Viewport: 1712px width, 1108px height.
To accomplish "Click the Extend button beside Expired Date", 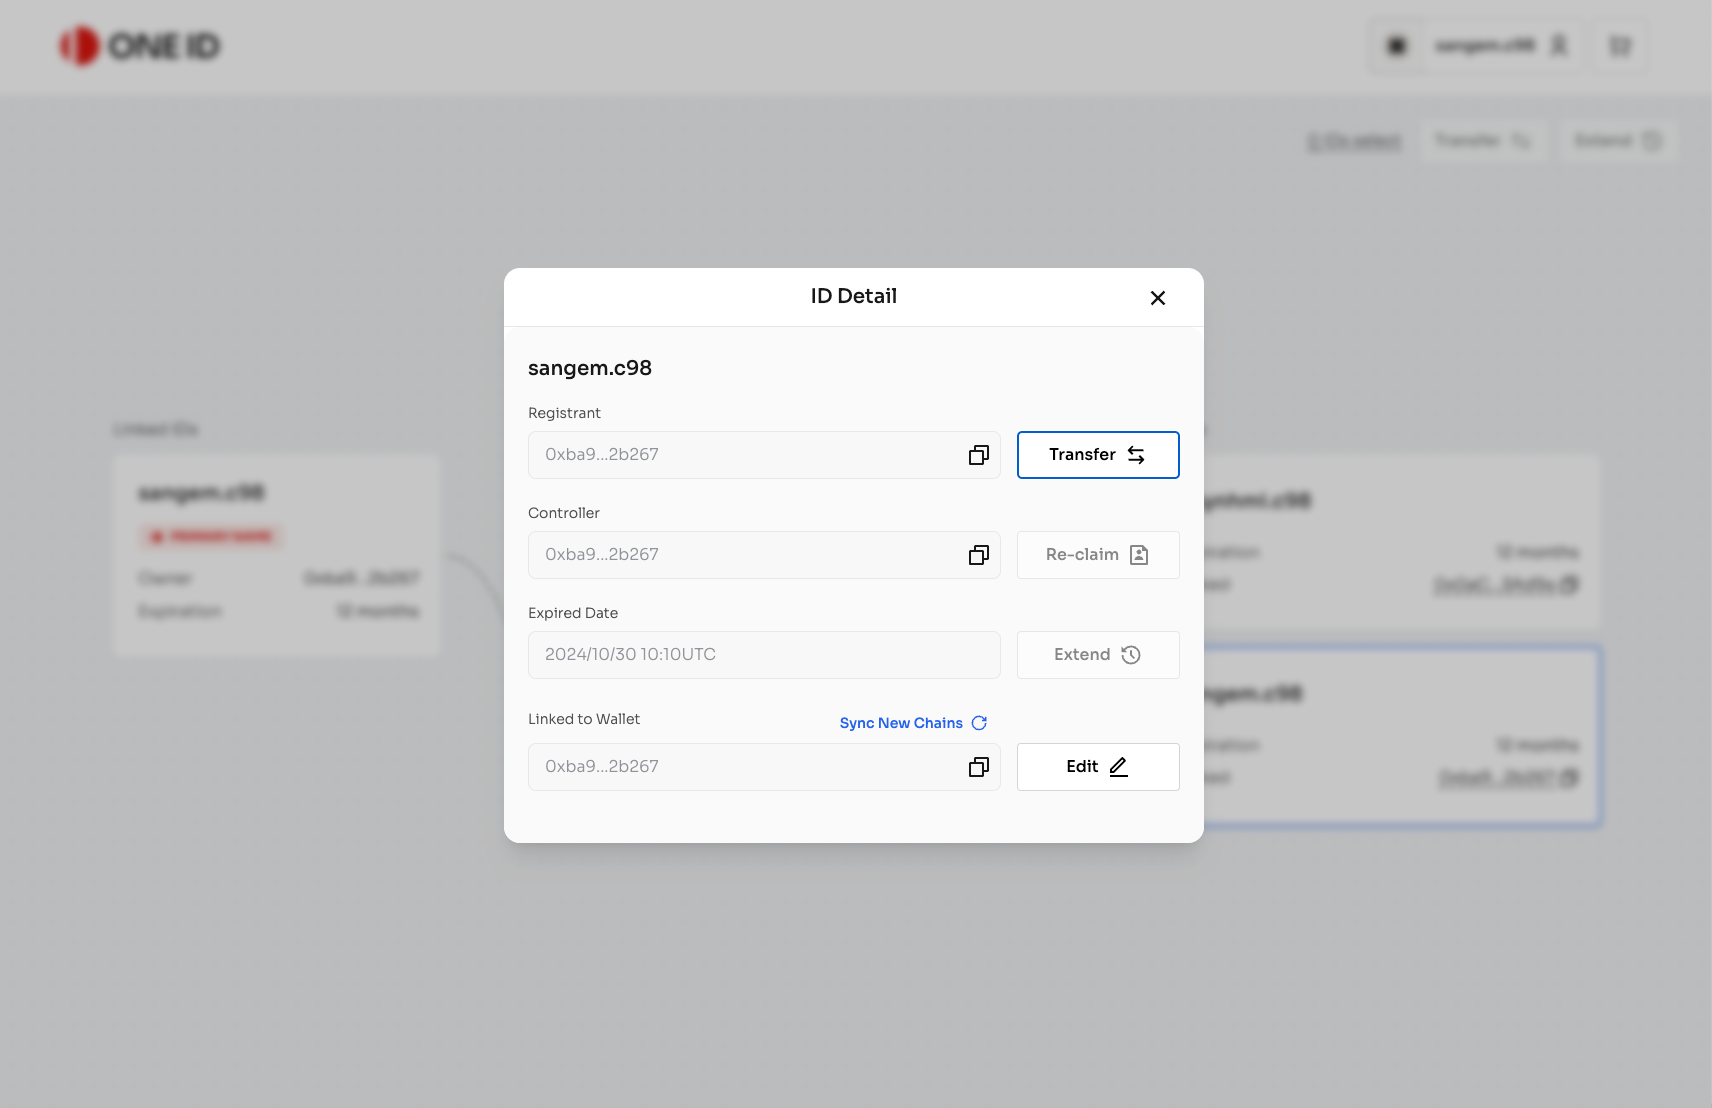I will [x=1098, y=655].
